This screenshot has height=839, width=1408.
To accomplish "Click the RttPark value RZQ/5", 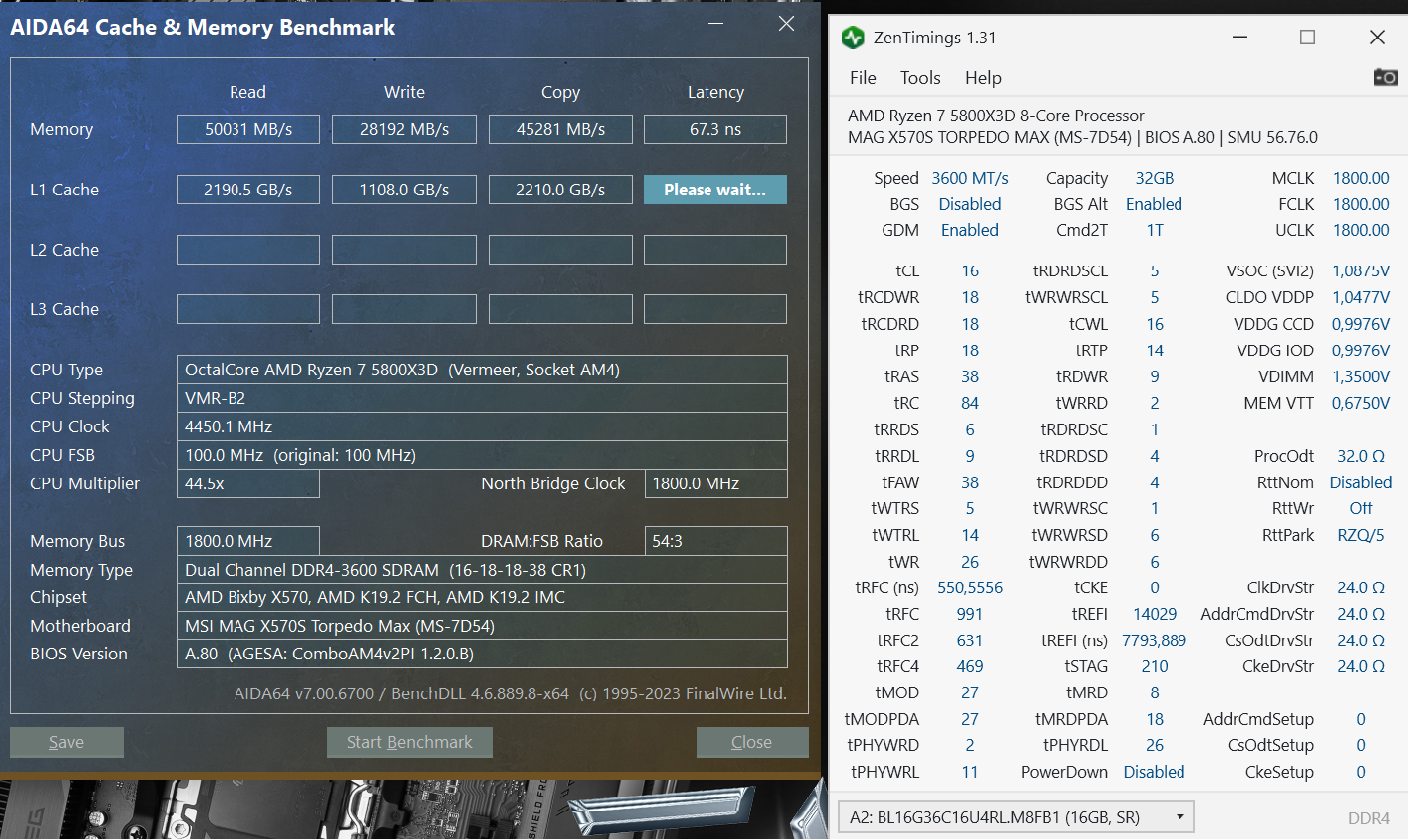I will 1361,535.
